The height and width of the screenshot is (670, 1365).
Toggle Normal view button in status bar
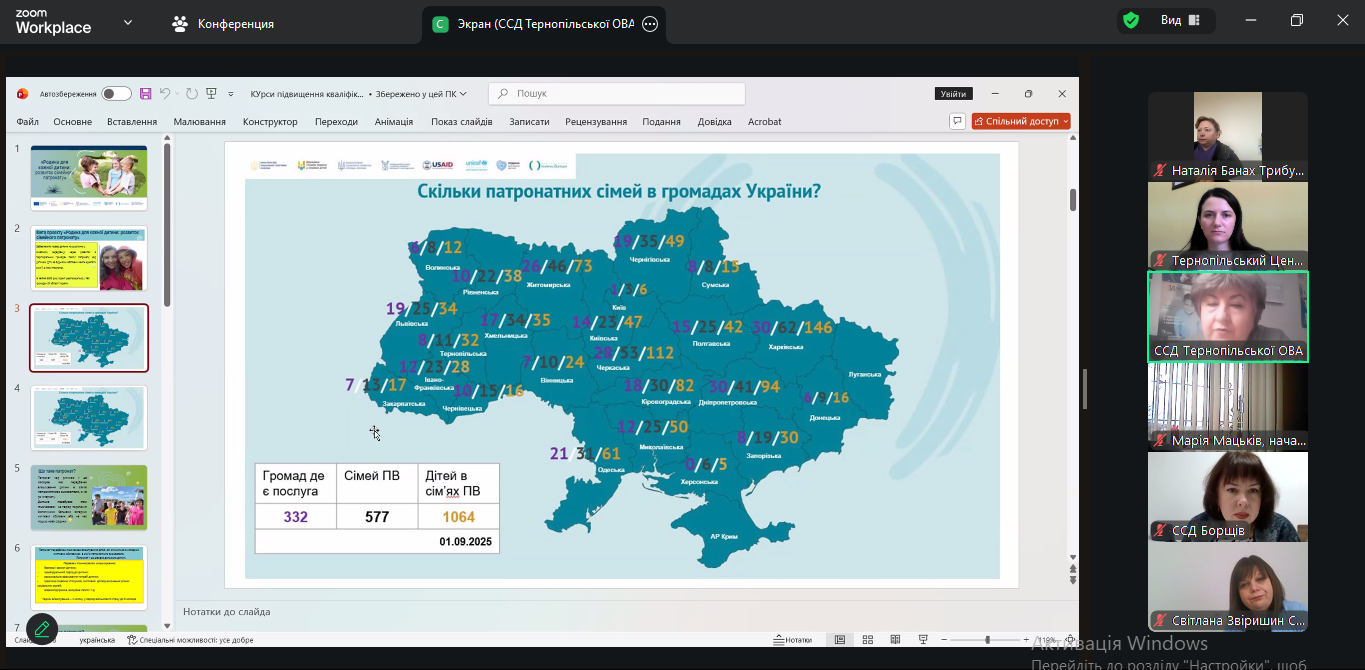[840, 640]
